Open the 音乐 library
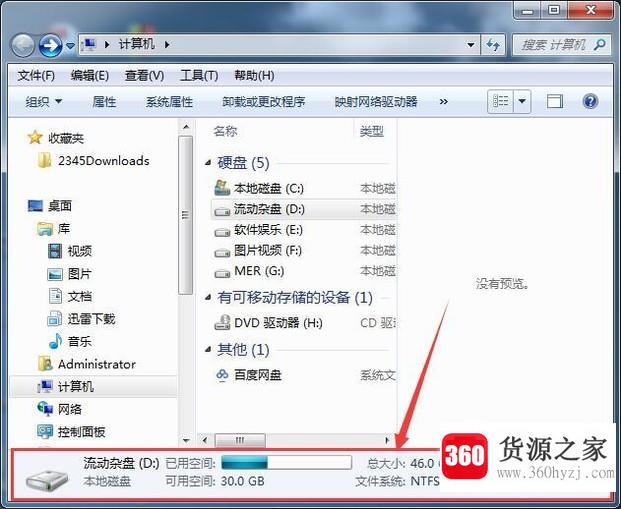The image size is (621, 509). click(70, 341)
